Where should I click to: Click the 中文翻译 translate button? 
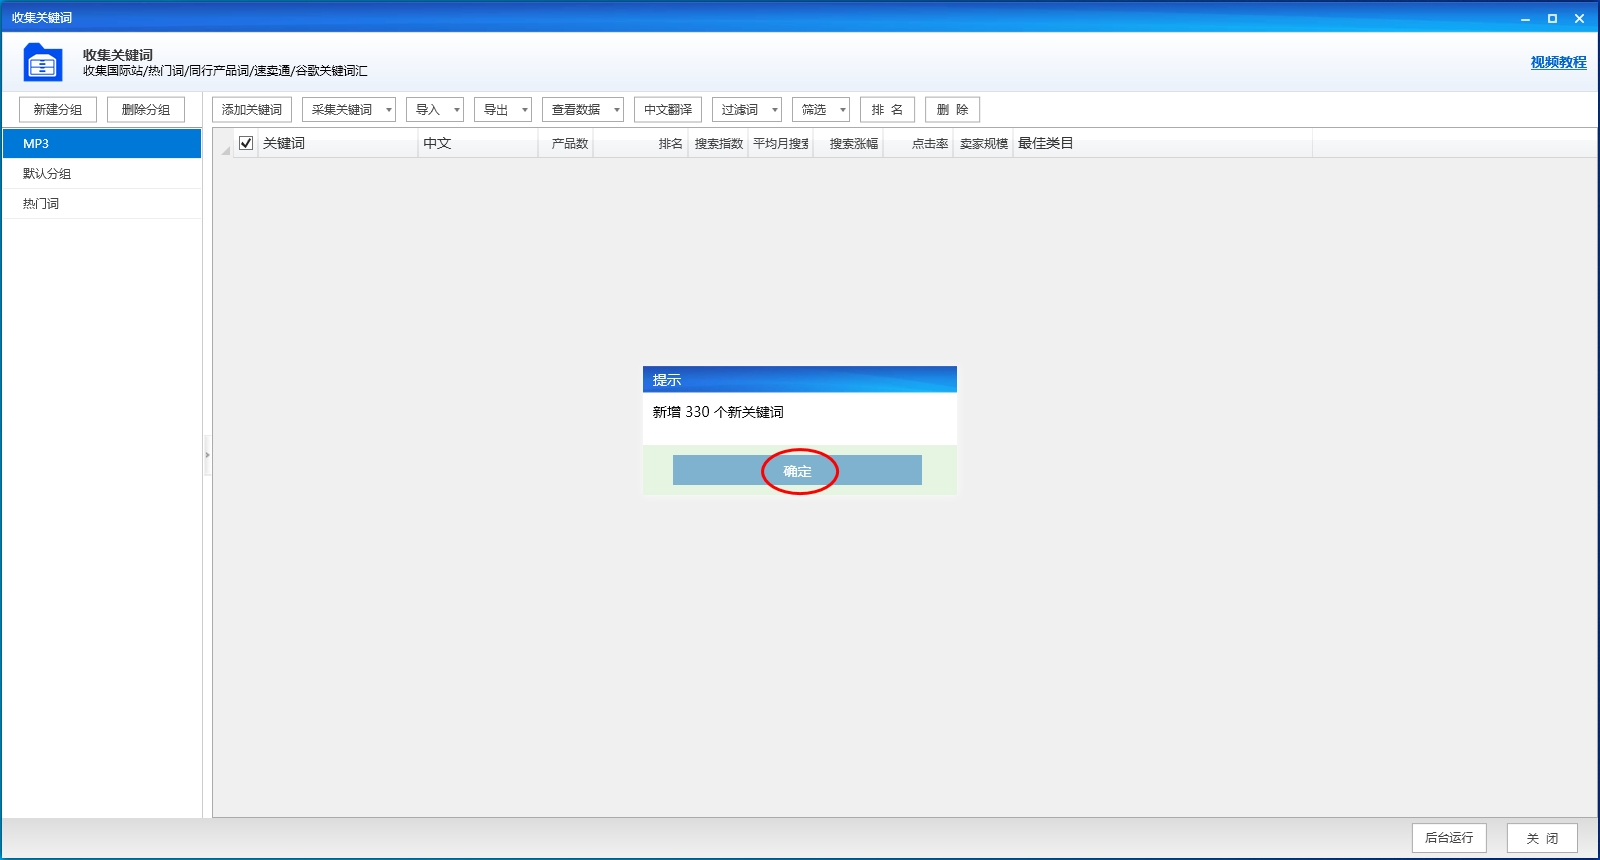[668, 109]
